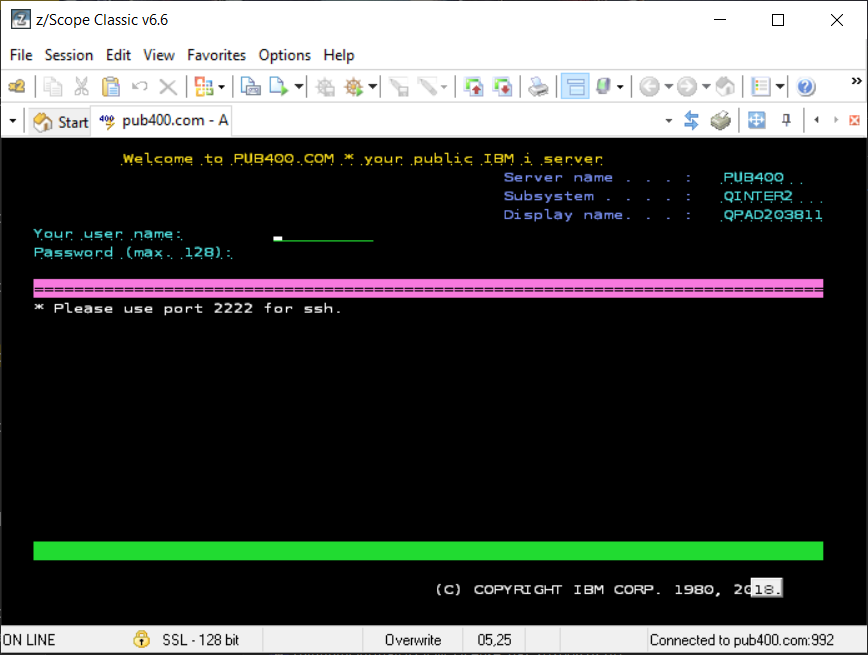
Task: Open the dropdown beside the play document icon
Action: (x=299, y=87)
